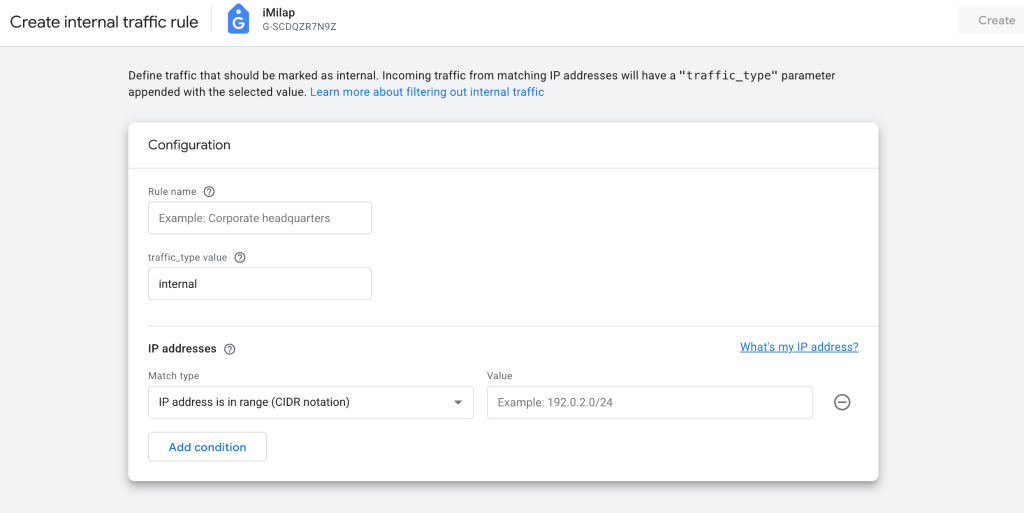Focus the Rule name input field

pyautogui.click(x=260, y=218)
